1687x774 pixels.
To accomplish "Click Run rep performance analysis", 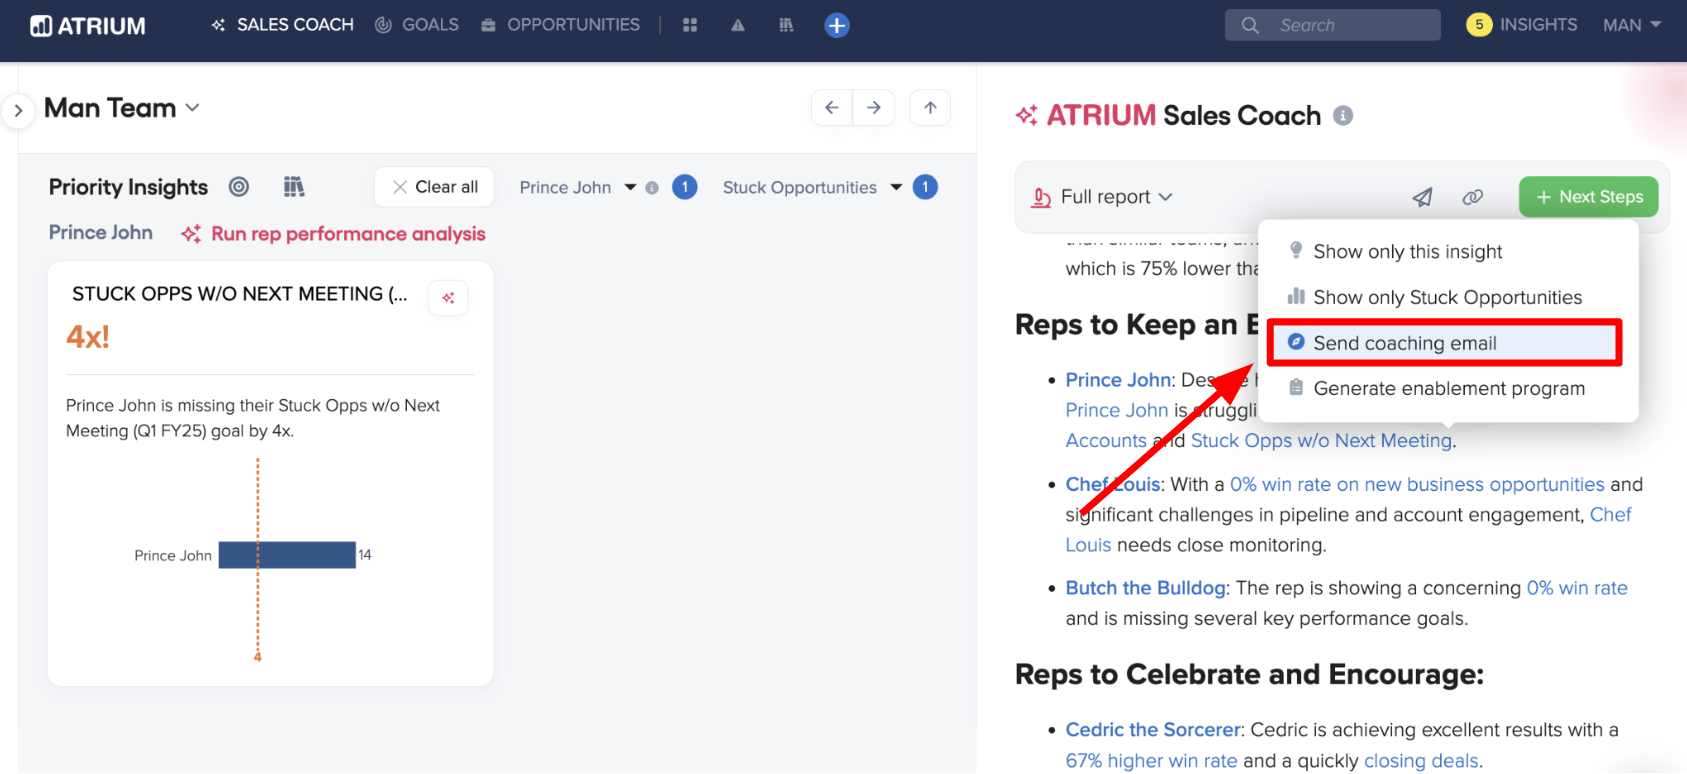I will (x=333, y=234).
